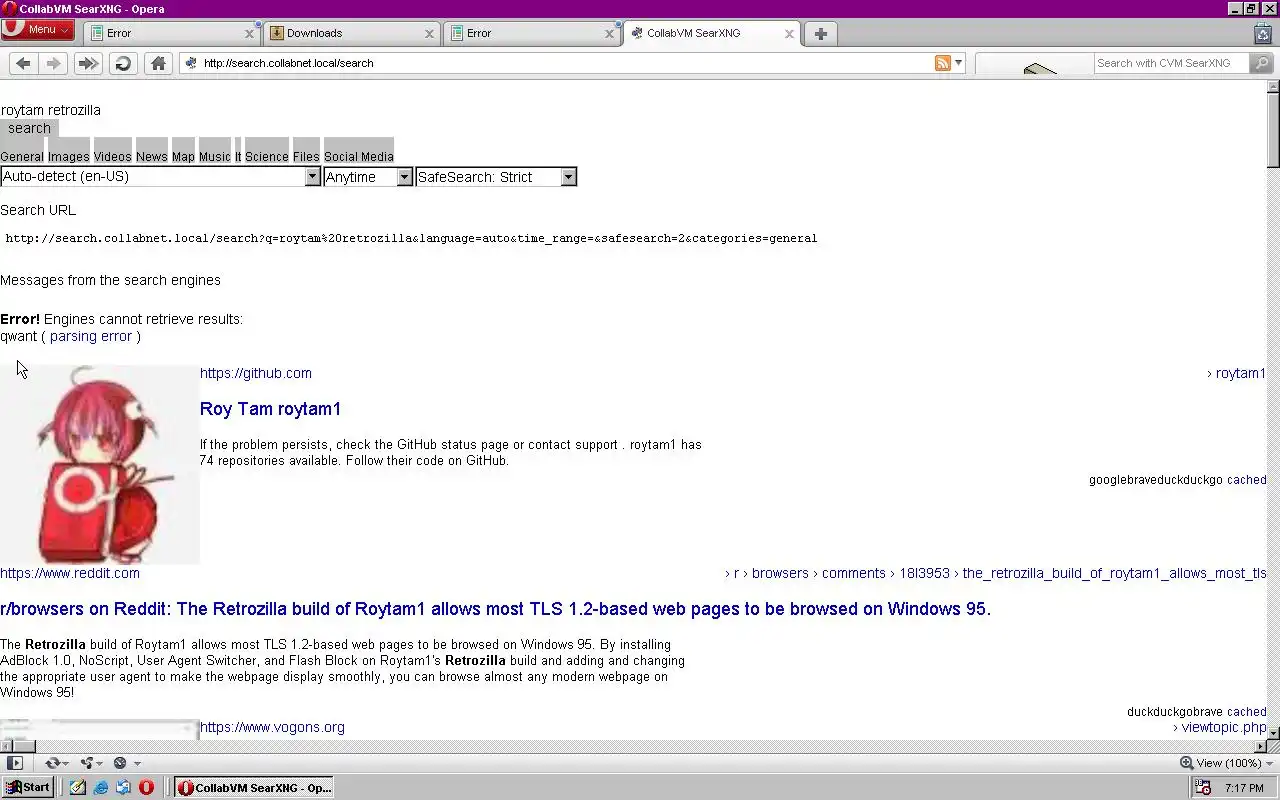Click the address bar URL field
This screenshot has height=800, width=1280.
tap(560, 63)
